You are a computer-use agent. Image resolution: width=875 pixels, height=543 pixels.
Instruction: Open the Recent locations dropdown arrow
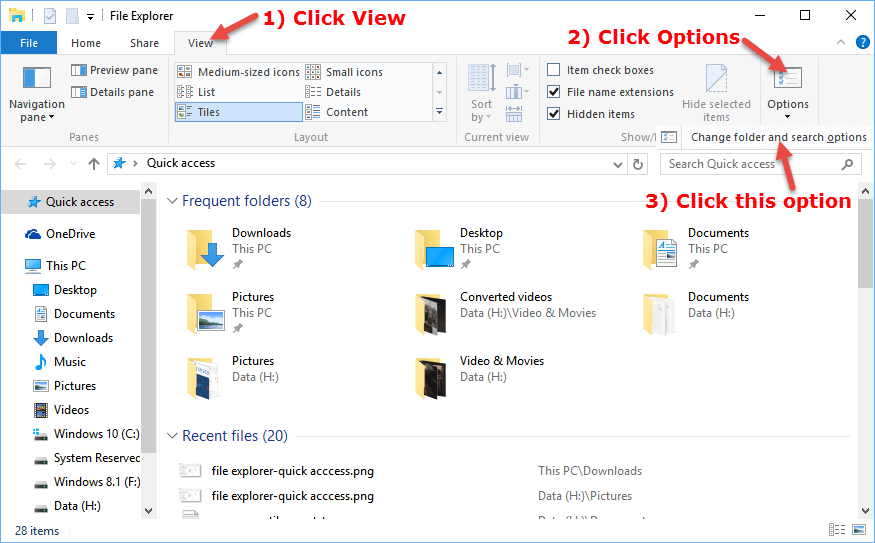(73, 164)
